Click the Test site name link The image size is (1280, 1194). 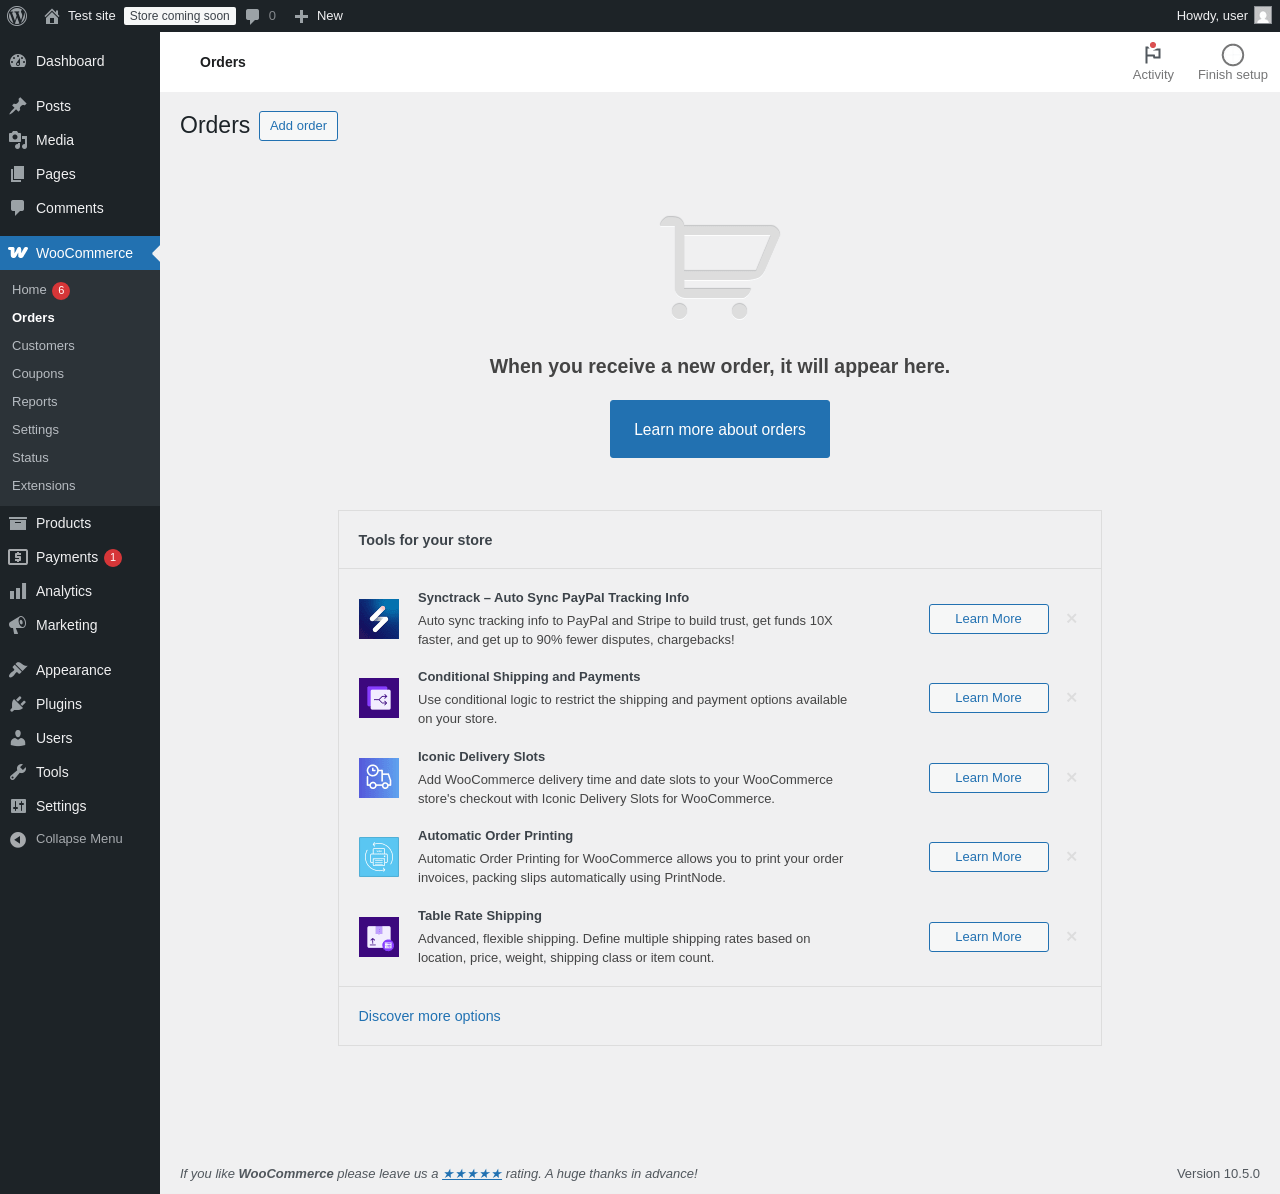tap(92, 16)
